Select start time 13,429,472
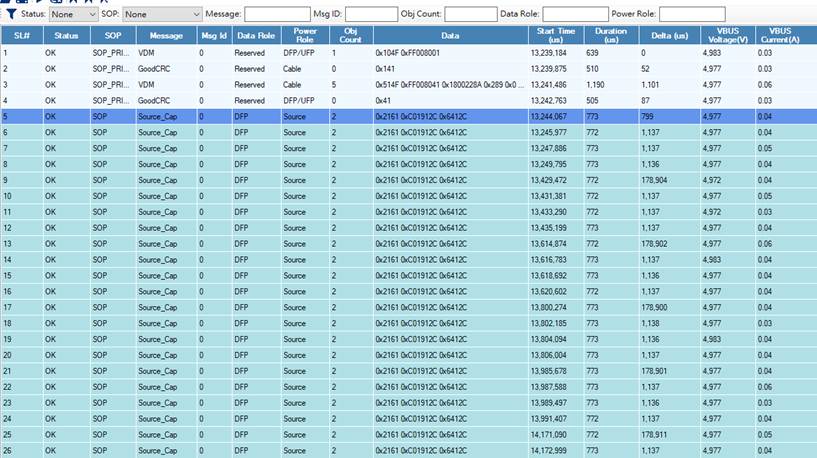The height and width of the screenshot is (458, 817). point(549,180)
